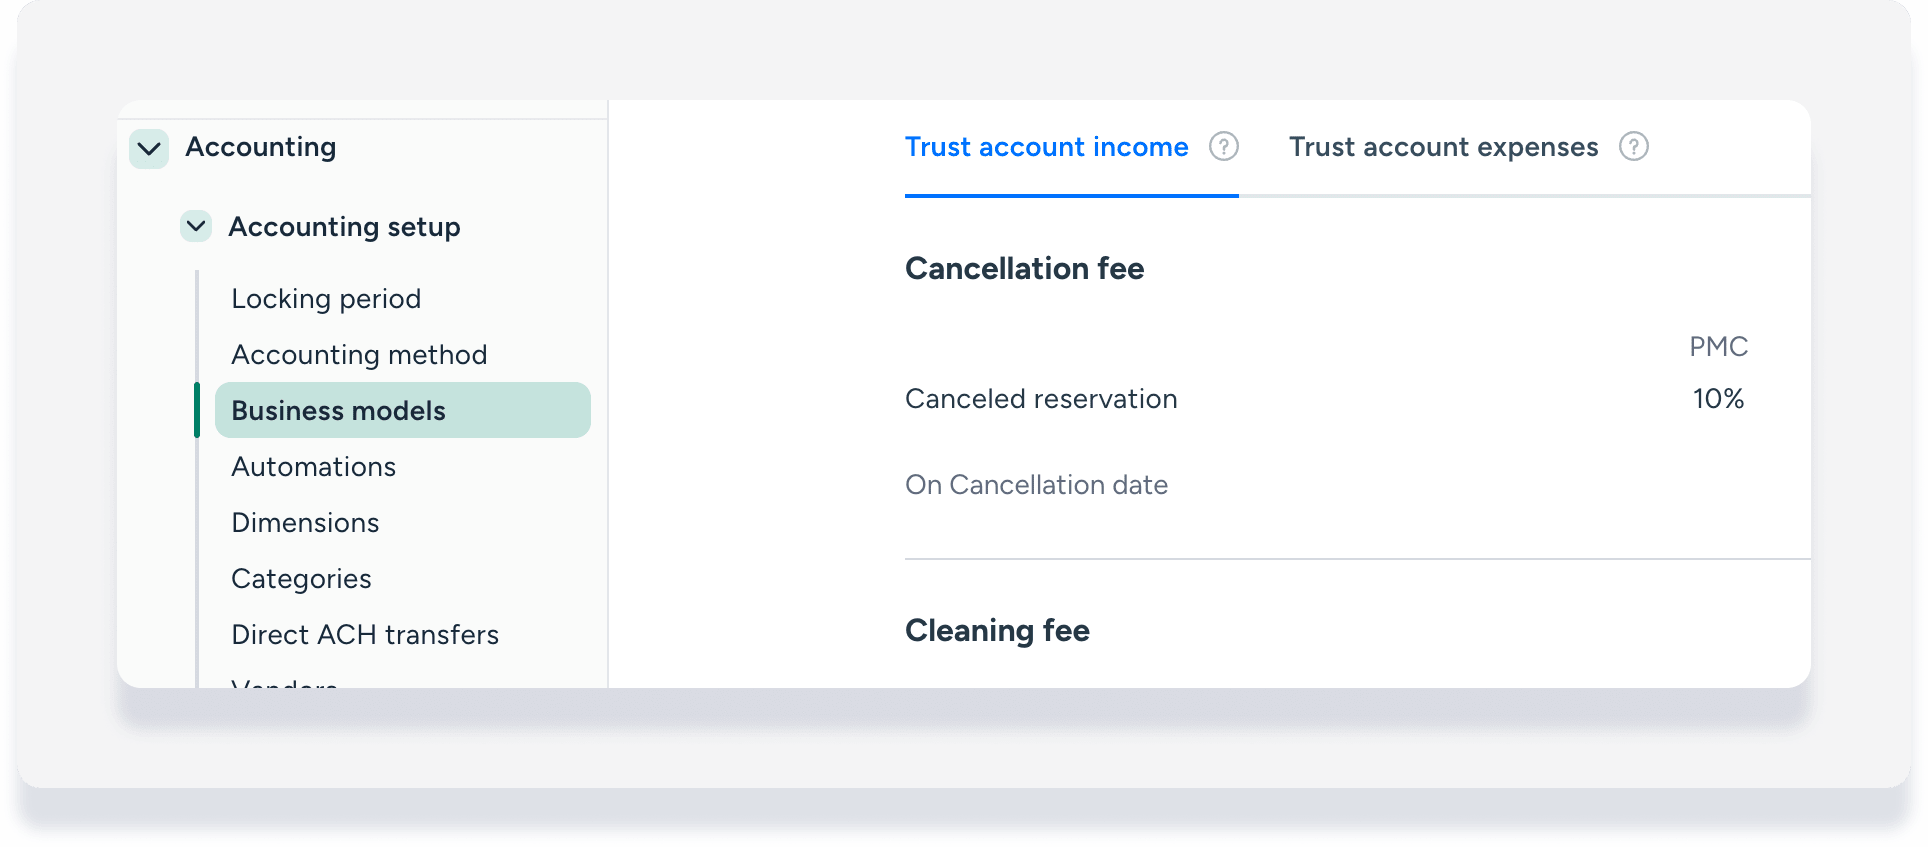Click the Cleaning fee section heading

click(997, 631)
